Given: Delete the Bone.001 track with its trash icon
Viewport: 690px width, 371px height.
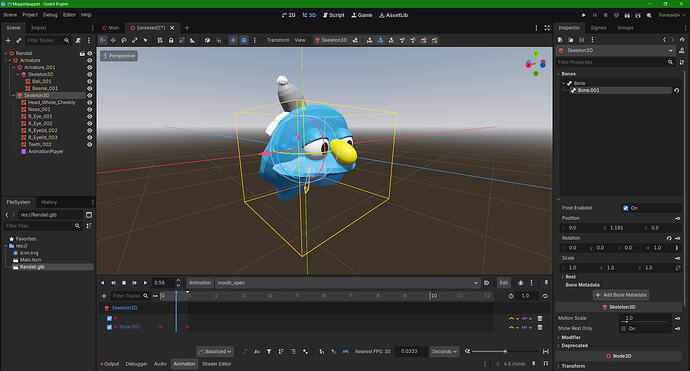Looking at the screenshot, I should coord(540,327).
